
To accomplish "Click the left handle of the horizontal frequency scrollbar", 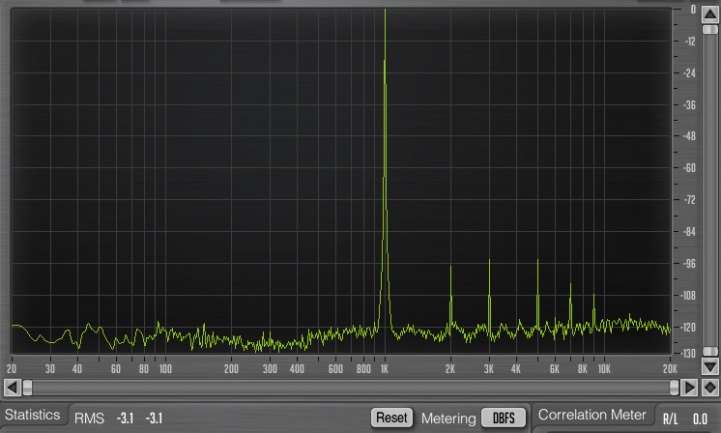I will pos(28,387).
